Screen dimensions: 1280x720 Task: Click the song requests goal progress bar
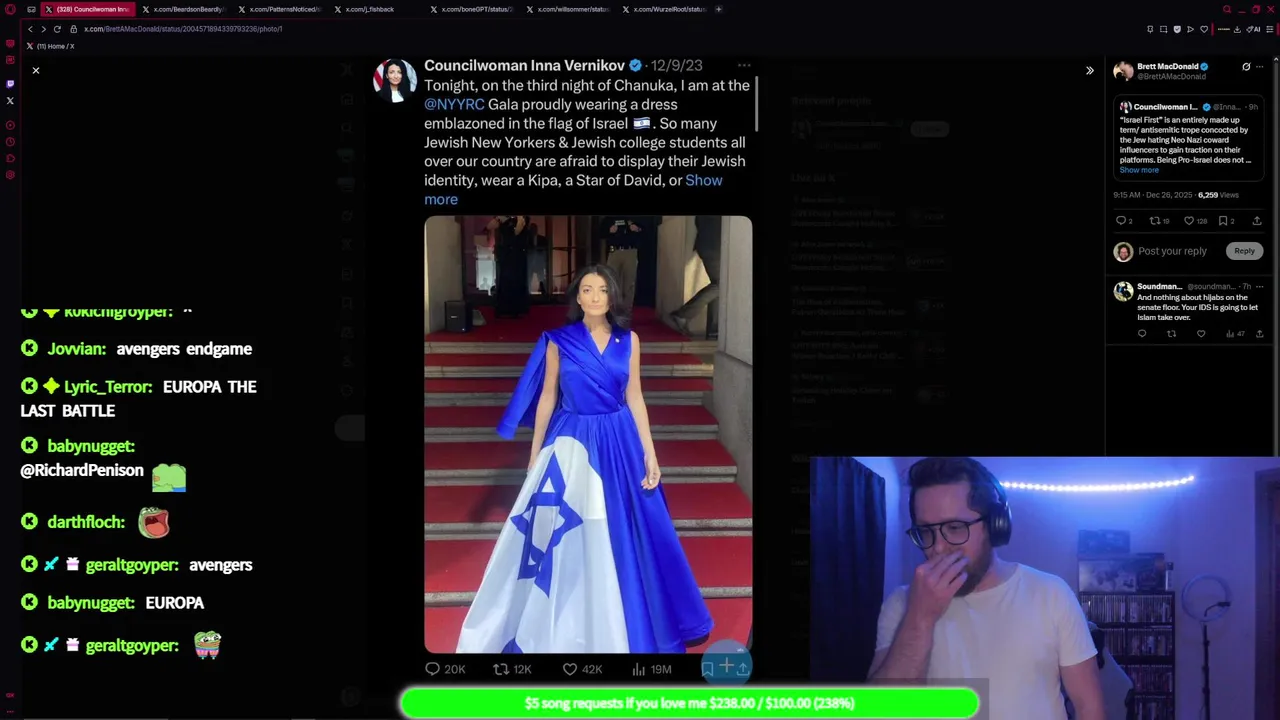coord(689,703)
